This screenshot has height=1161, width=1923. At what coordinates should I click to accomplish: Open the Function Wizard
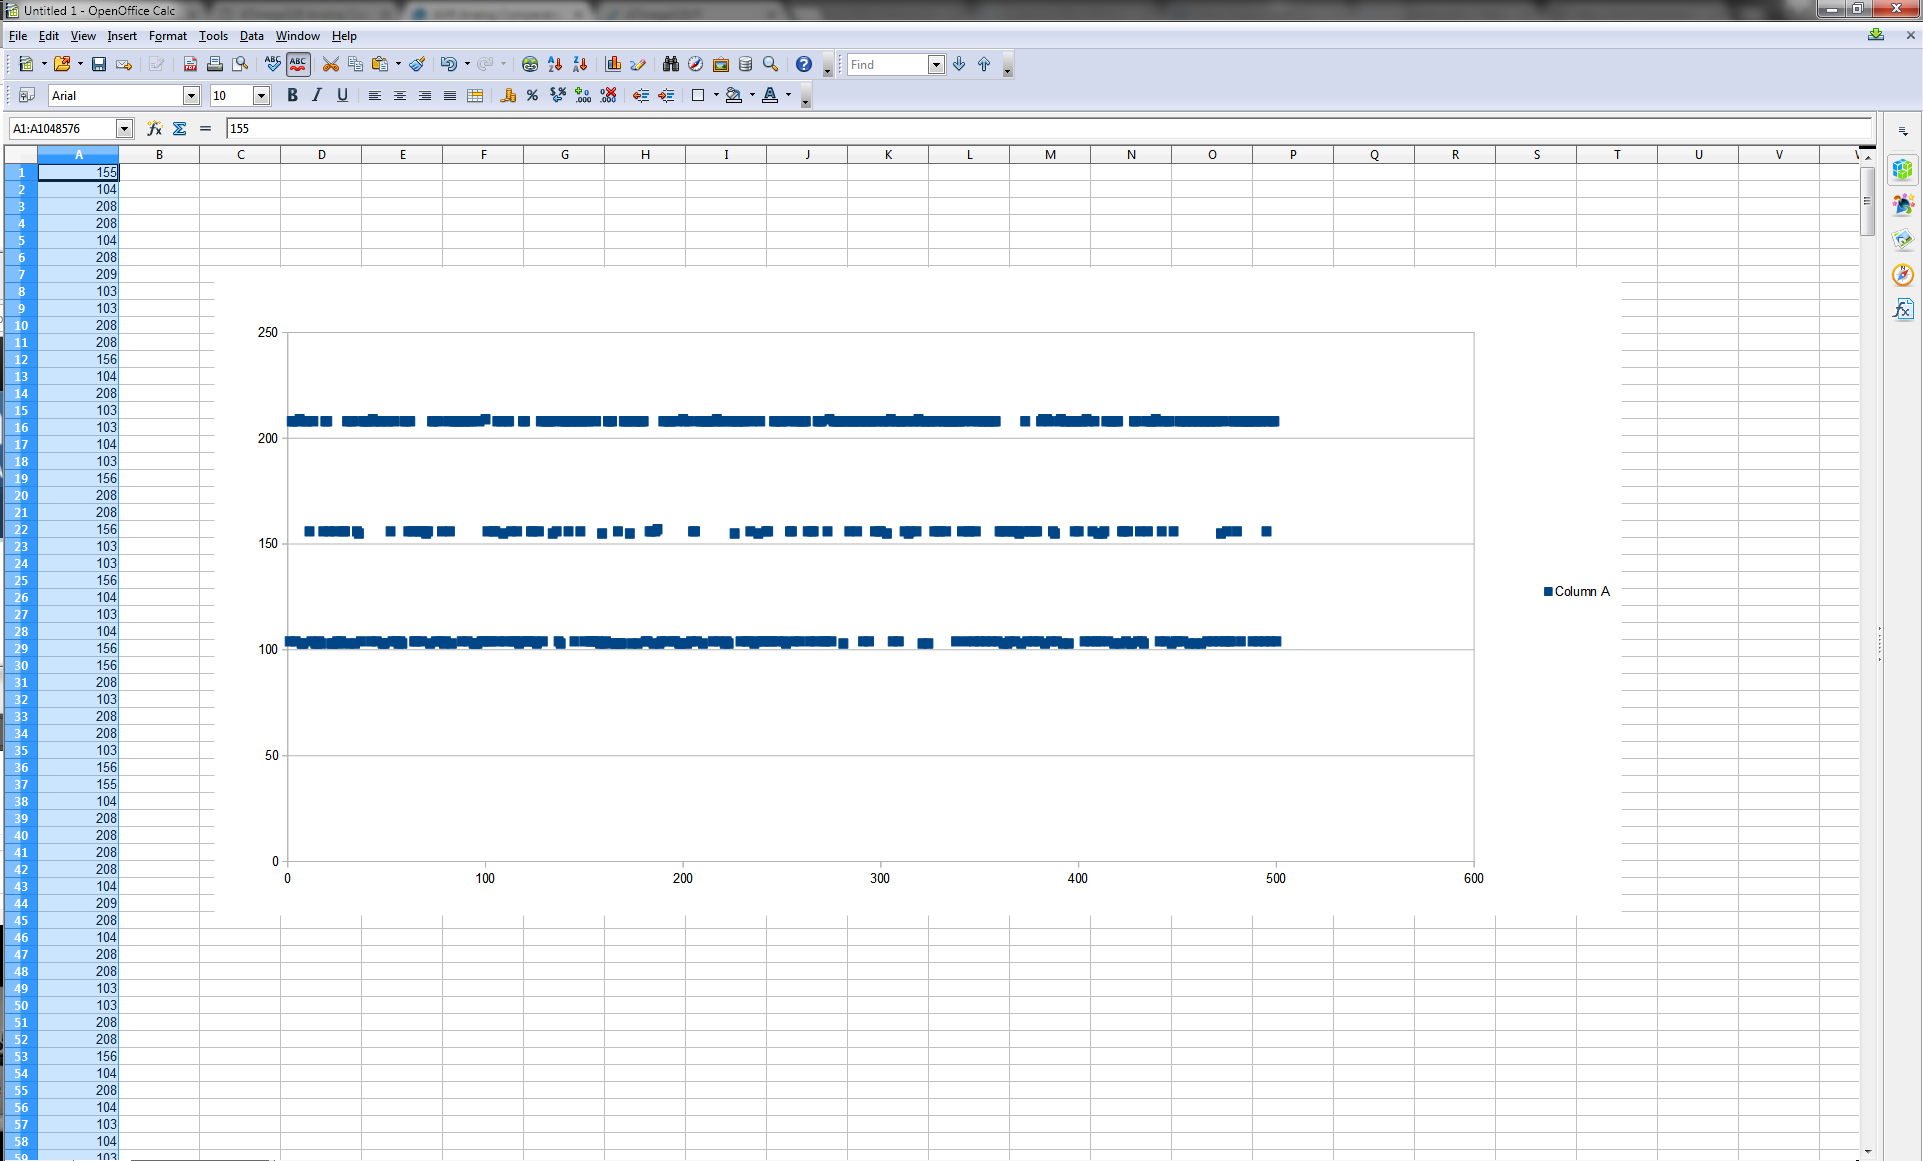point(154,128)
